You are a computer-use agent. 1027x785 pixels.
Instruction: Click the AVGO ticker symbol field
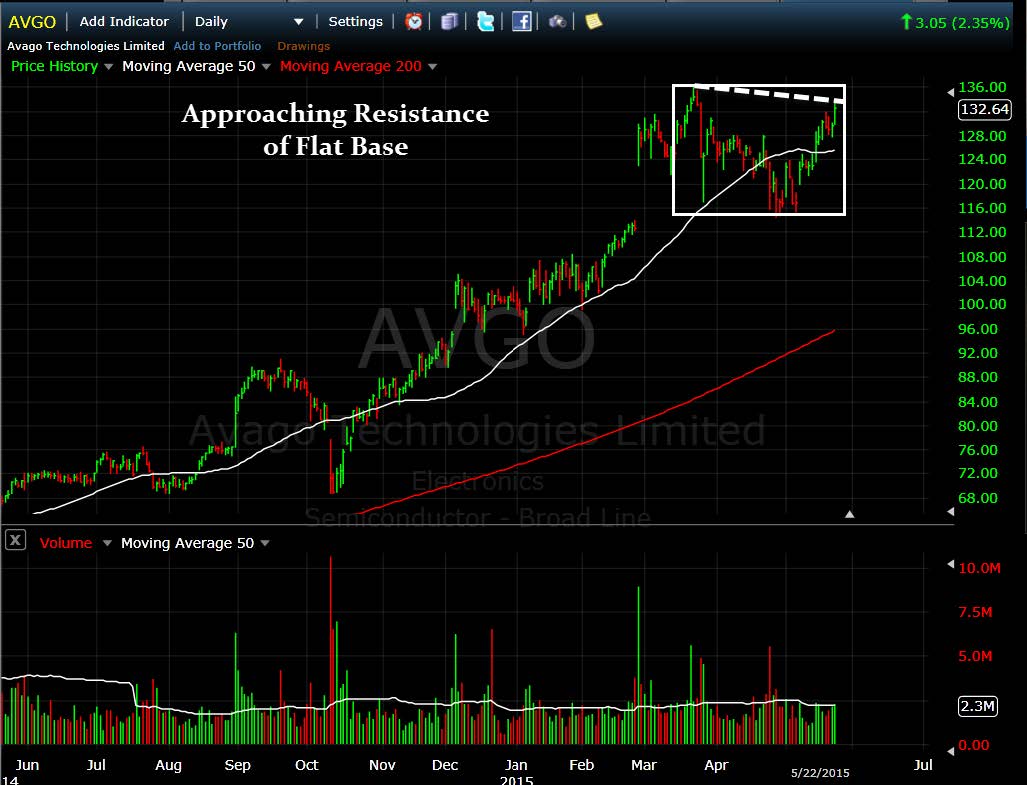tap(32, 22)
